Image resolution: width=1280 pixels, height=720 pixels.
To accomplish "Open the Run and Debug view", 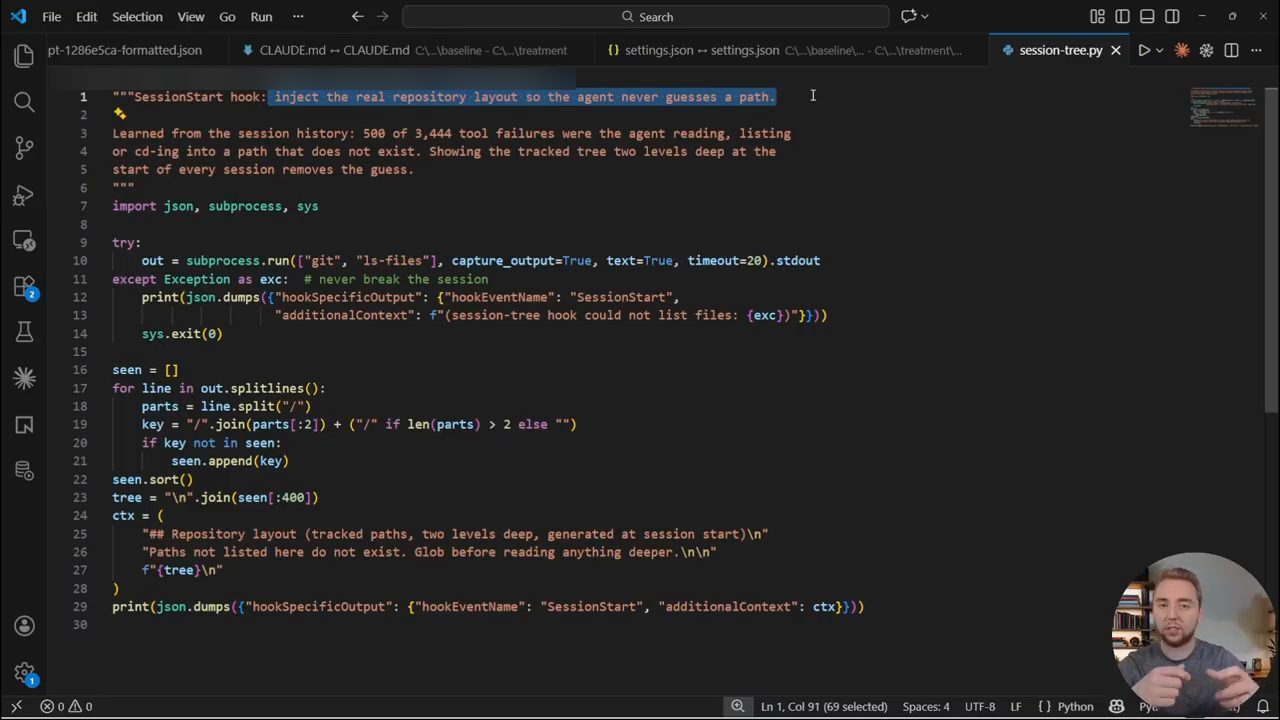I will [x=24, y=194].
